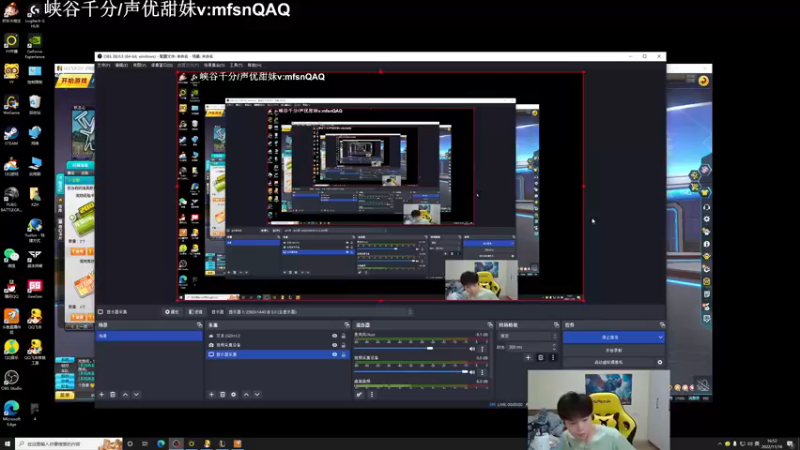Pop out the Sources dock panel

click(347, 325)
